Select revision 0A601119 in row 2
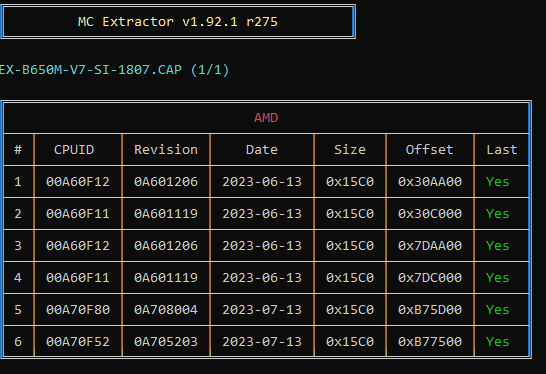This screenshot has width=546, height=374. click(166, 214)
